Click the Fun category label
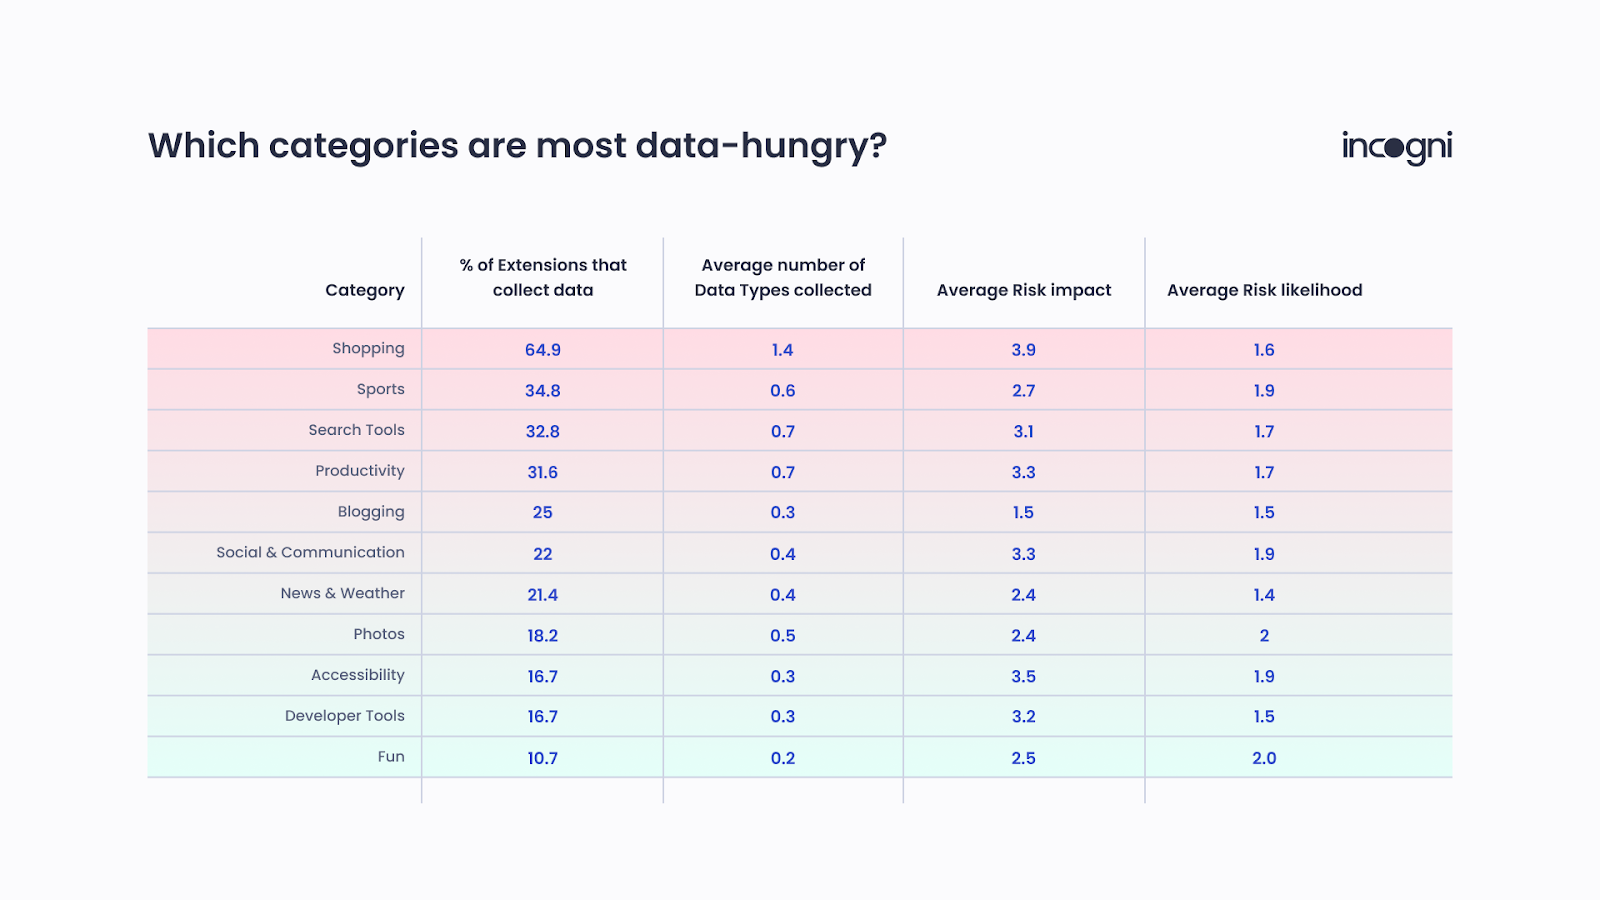This screenshot has height=900, width=1600. coord(391,757)
